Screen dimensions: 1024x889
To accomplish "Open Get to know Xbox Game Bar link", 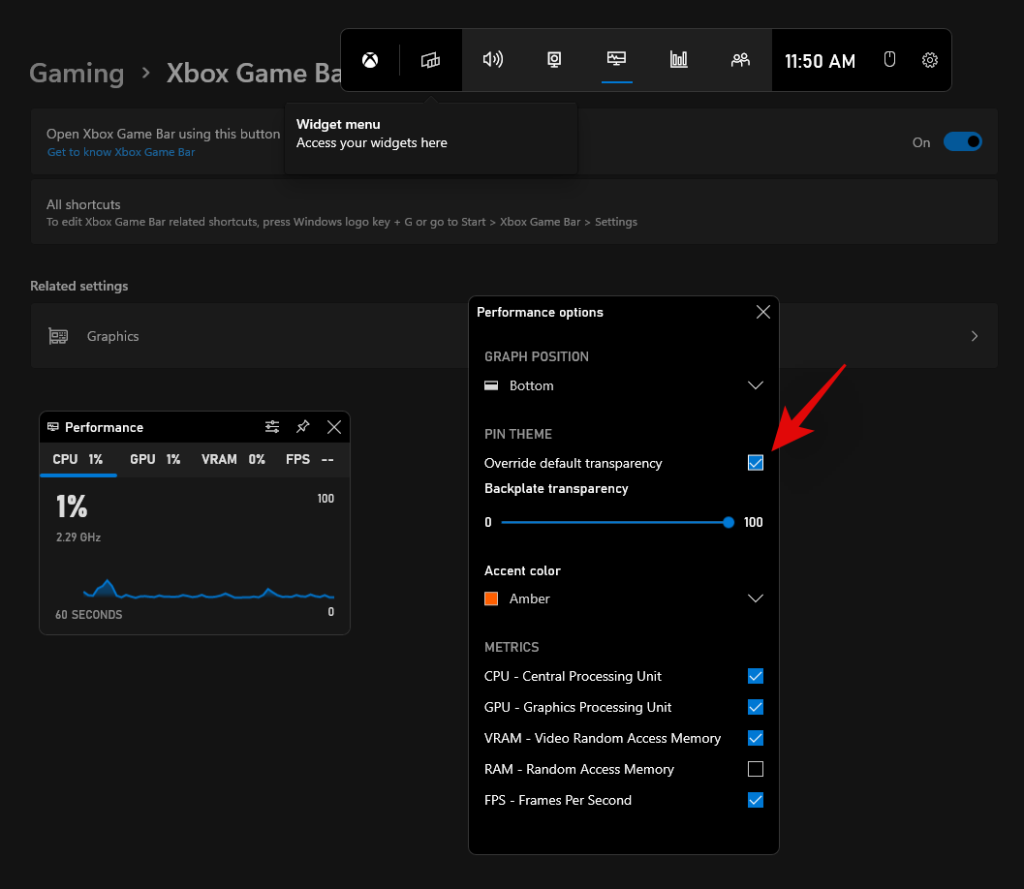I will coord(121,152).
